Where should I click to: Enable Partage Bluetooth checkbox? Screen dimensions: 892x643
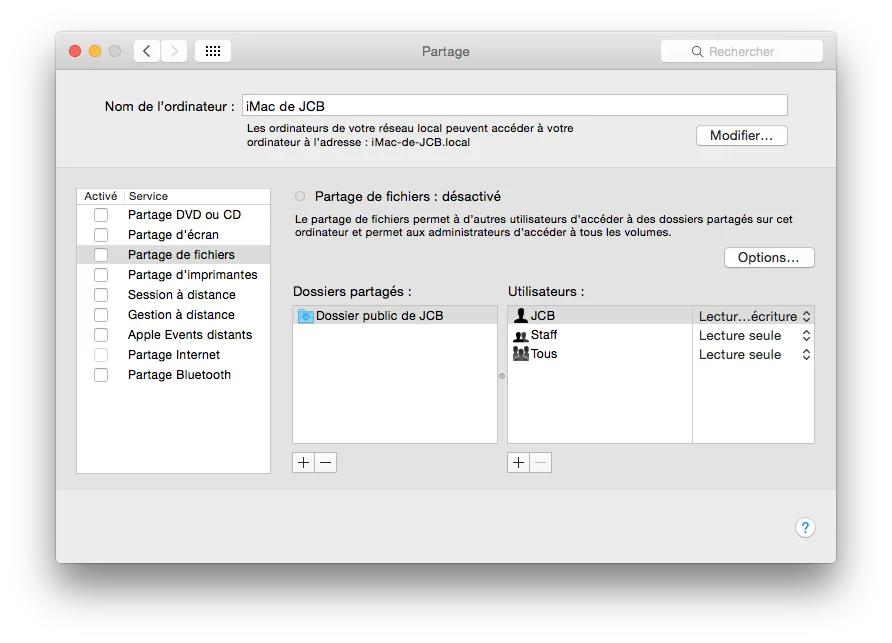coord(101,375)
